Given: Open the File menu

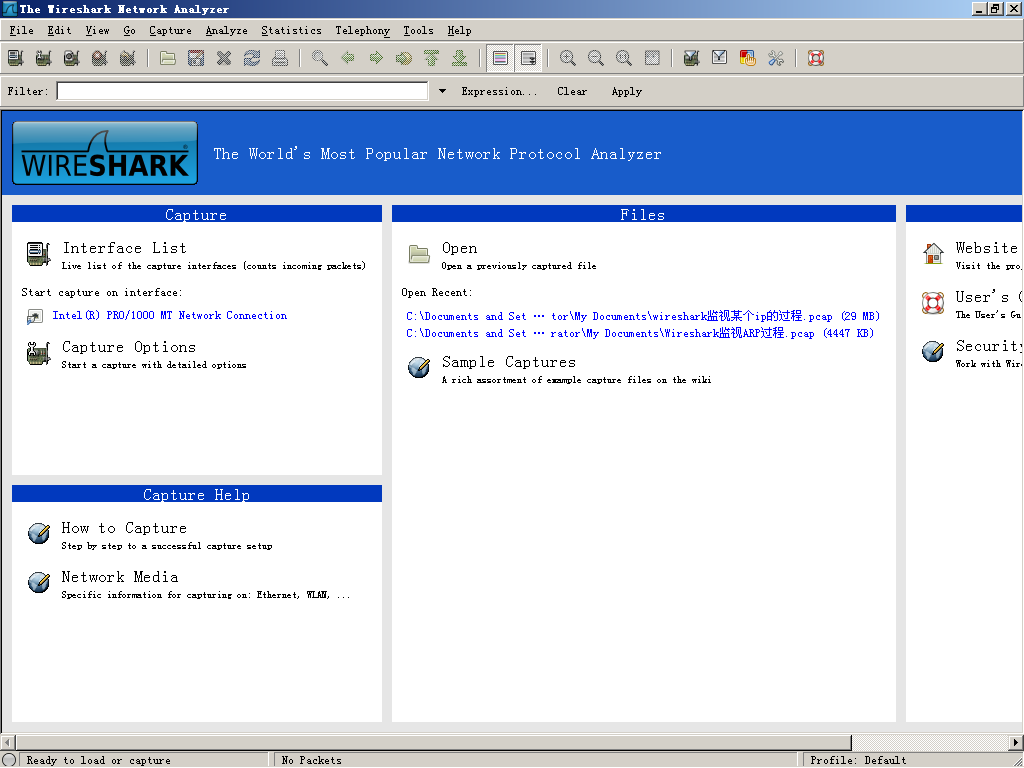Looking at the screenshot, I should click(x=22, y=31).
